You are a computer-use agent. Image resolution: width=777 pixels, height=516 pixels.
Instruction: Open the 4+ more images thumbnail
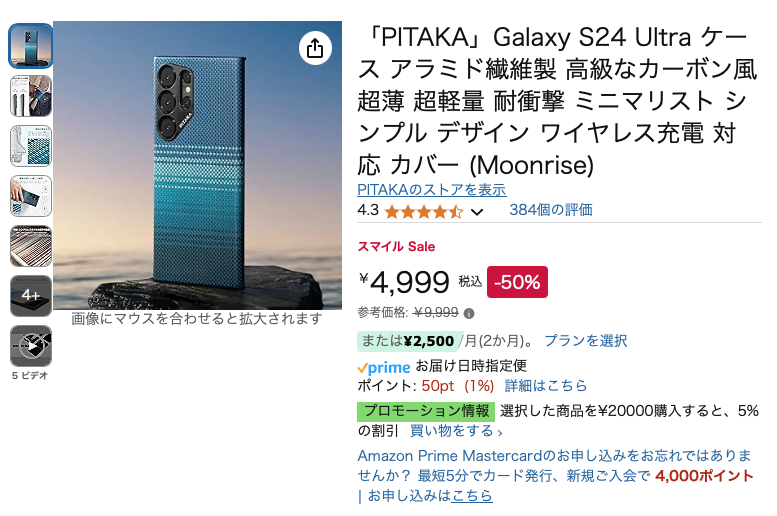pos(31,296)
